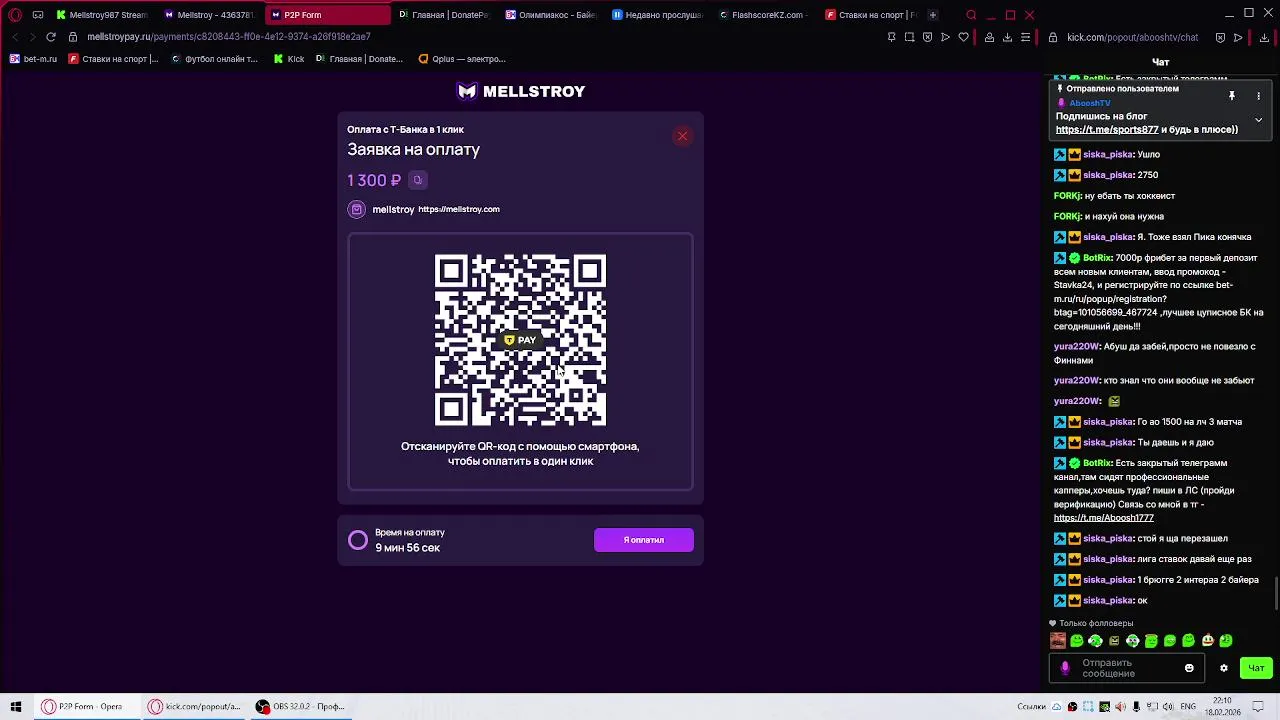The width and height of the screenshot is (1280, 720).
Task: Copy the 1 300 ₽ amount
Action: 418,180
